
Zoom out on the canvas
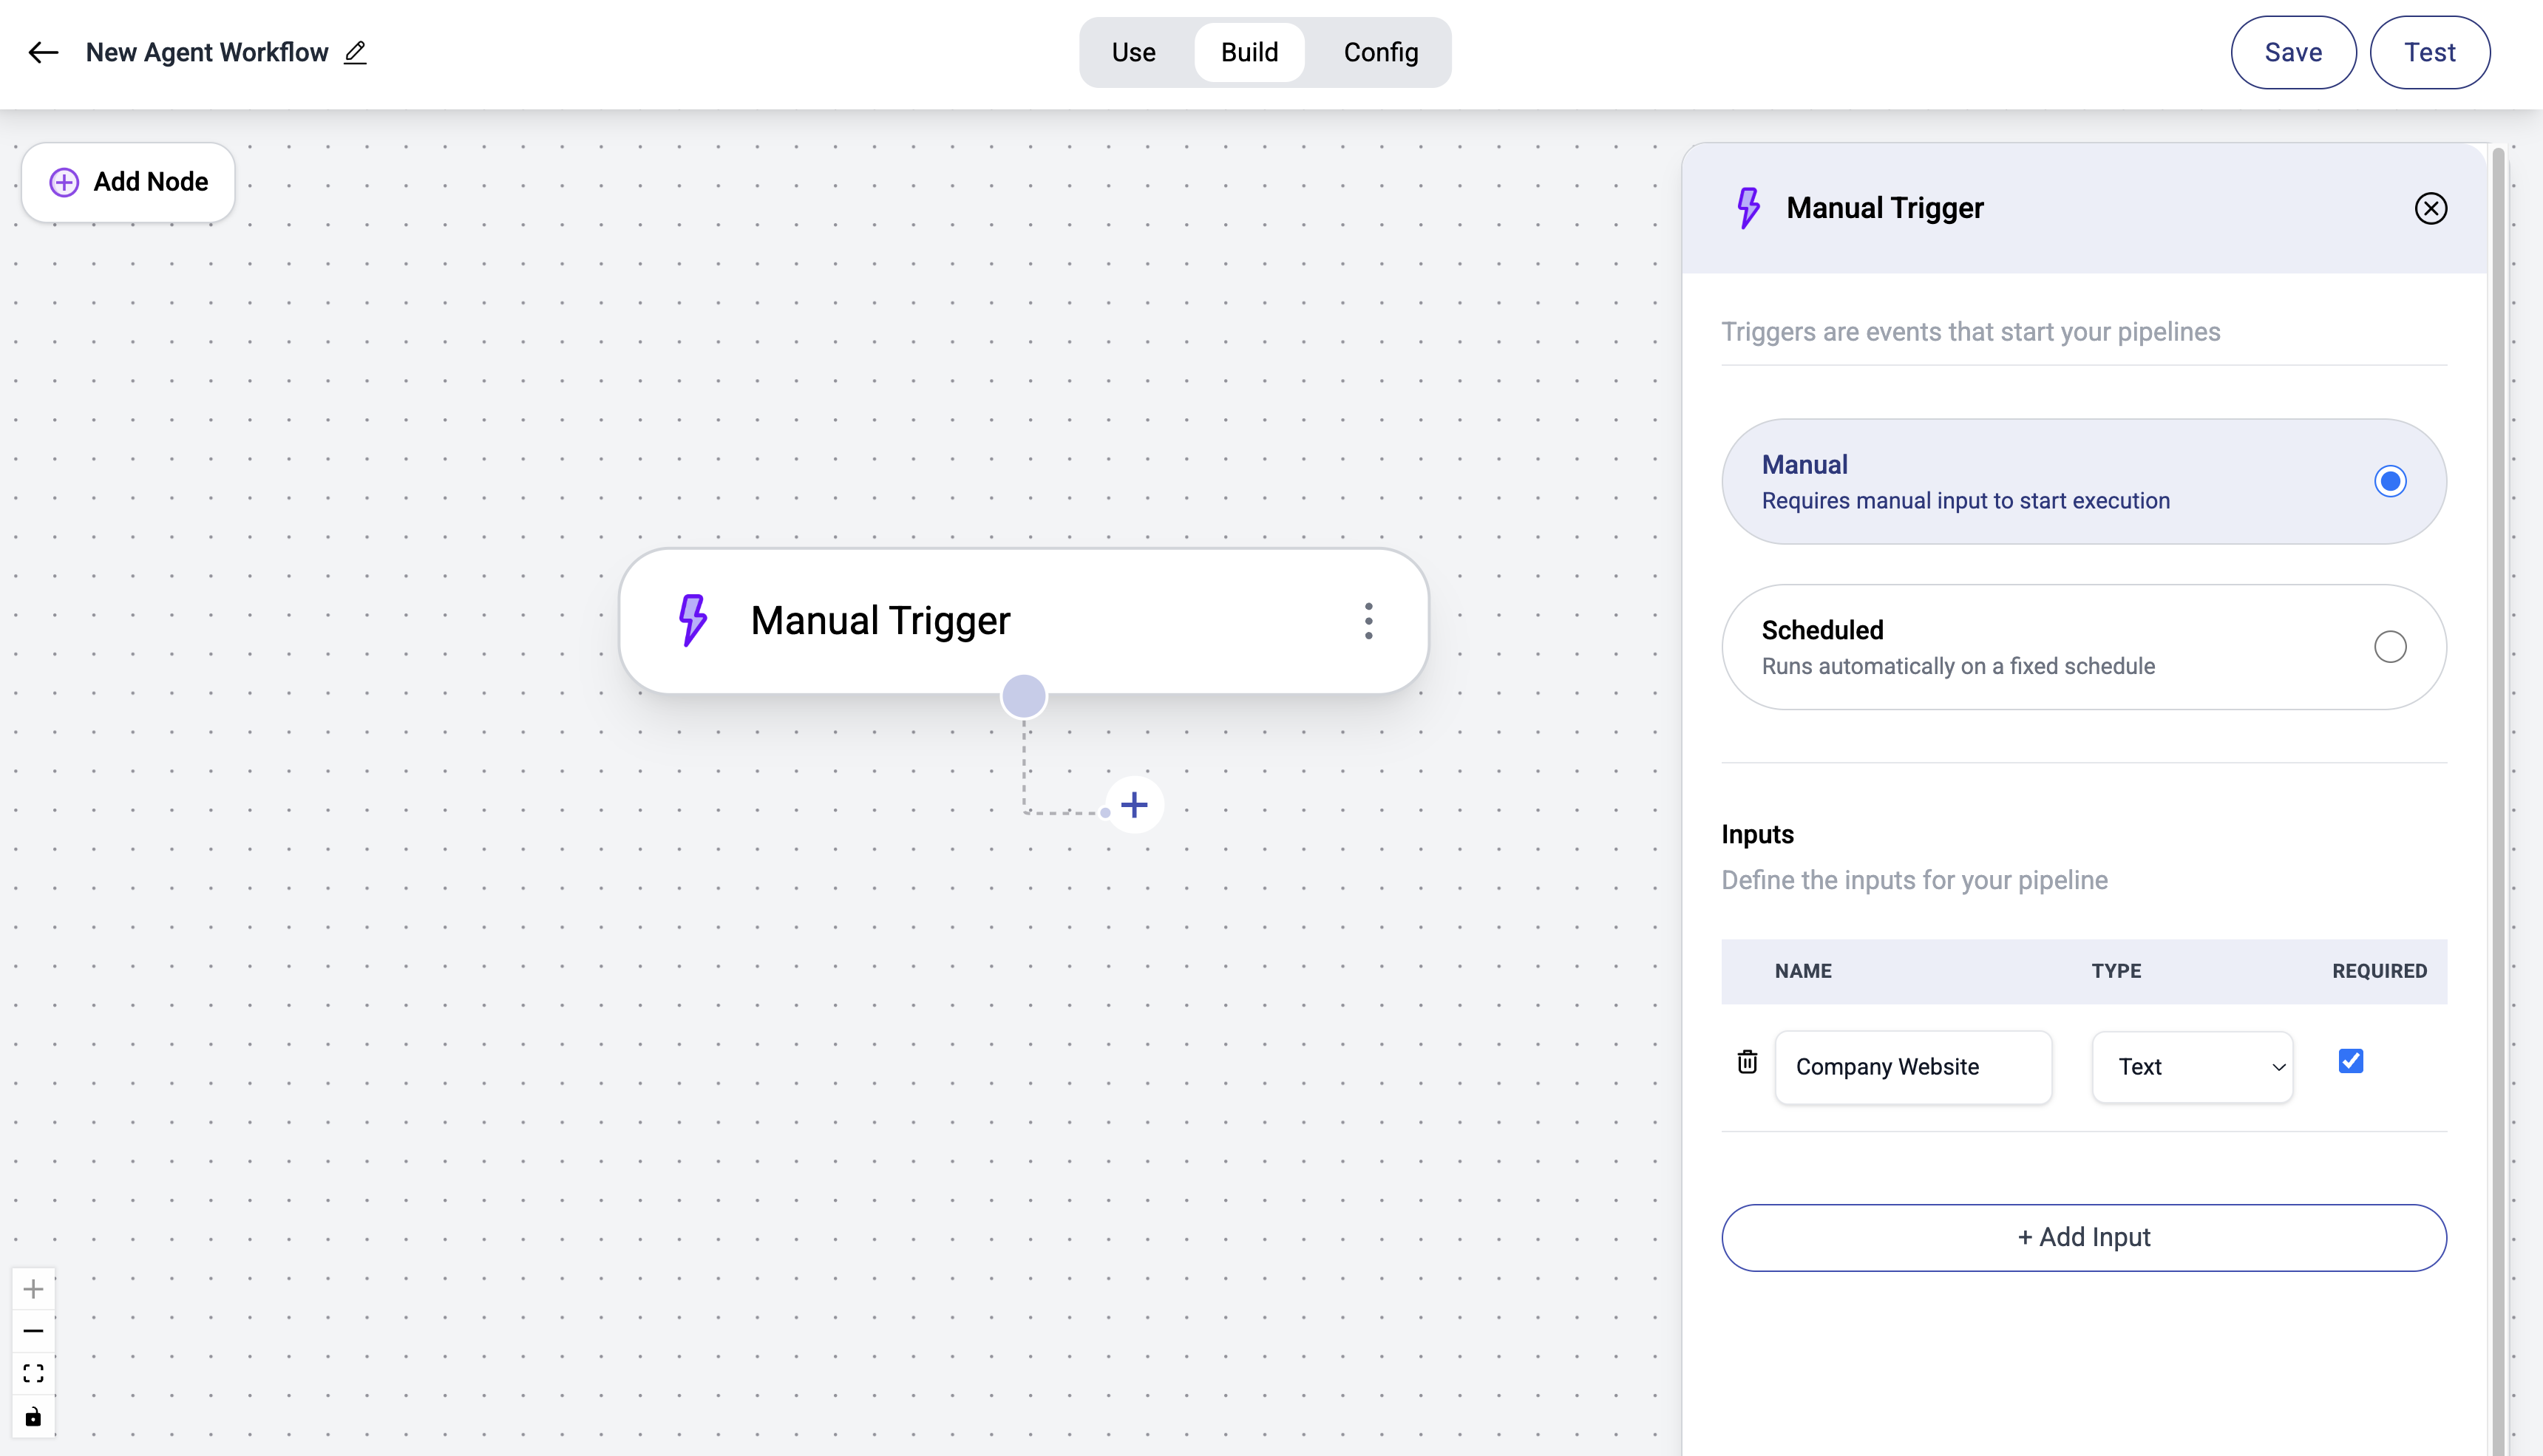(33, 1330)
